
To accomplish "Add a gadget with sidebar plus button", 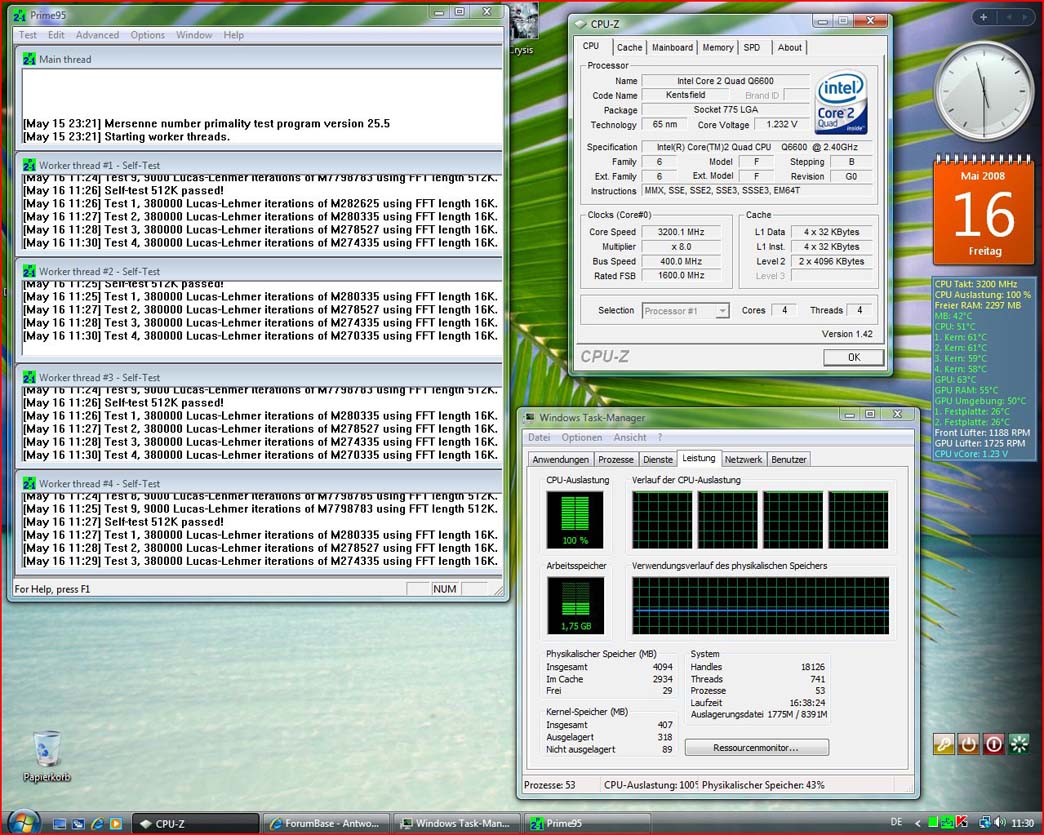I will click(984, 17).
